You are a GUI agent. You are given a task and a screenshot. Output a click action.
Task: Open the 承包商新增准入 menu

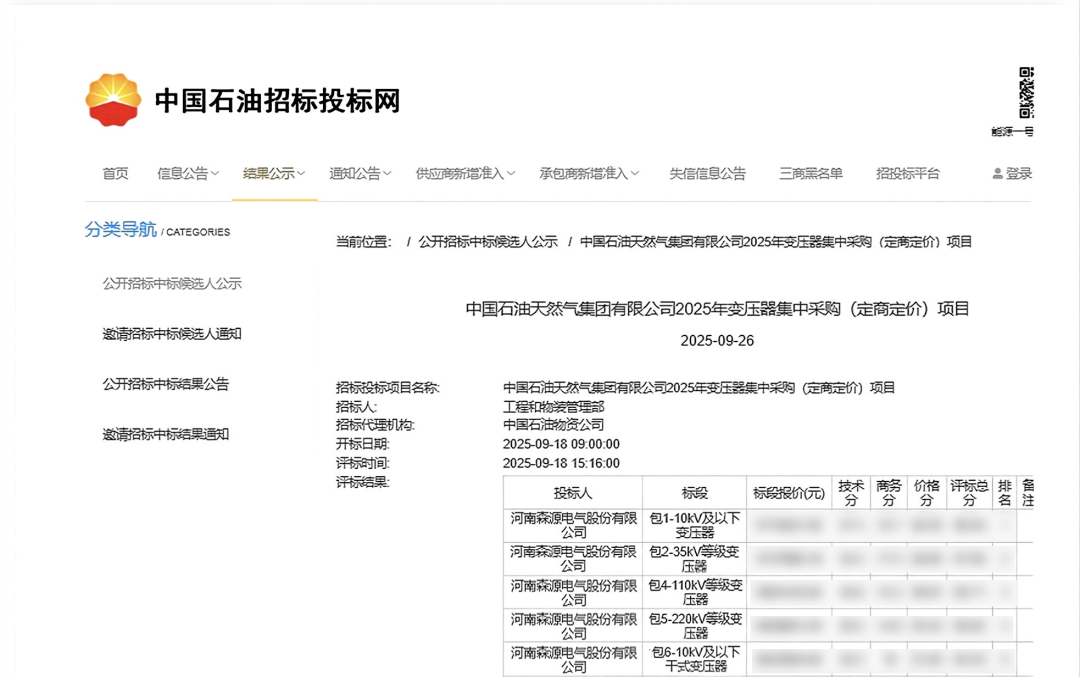coord(584,174)
